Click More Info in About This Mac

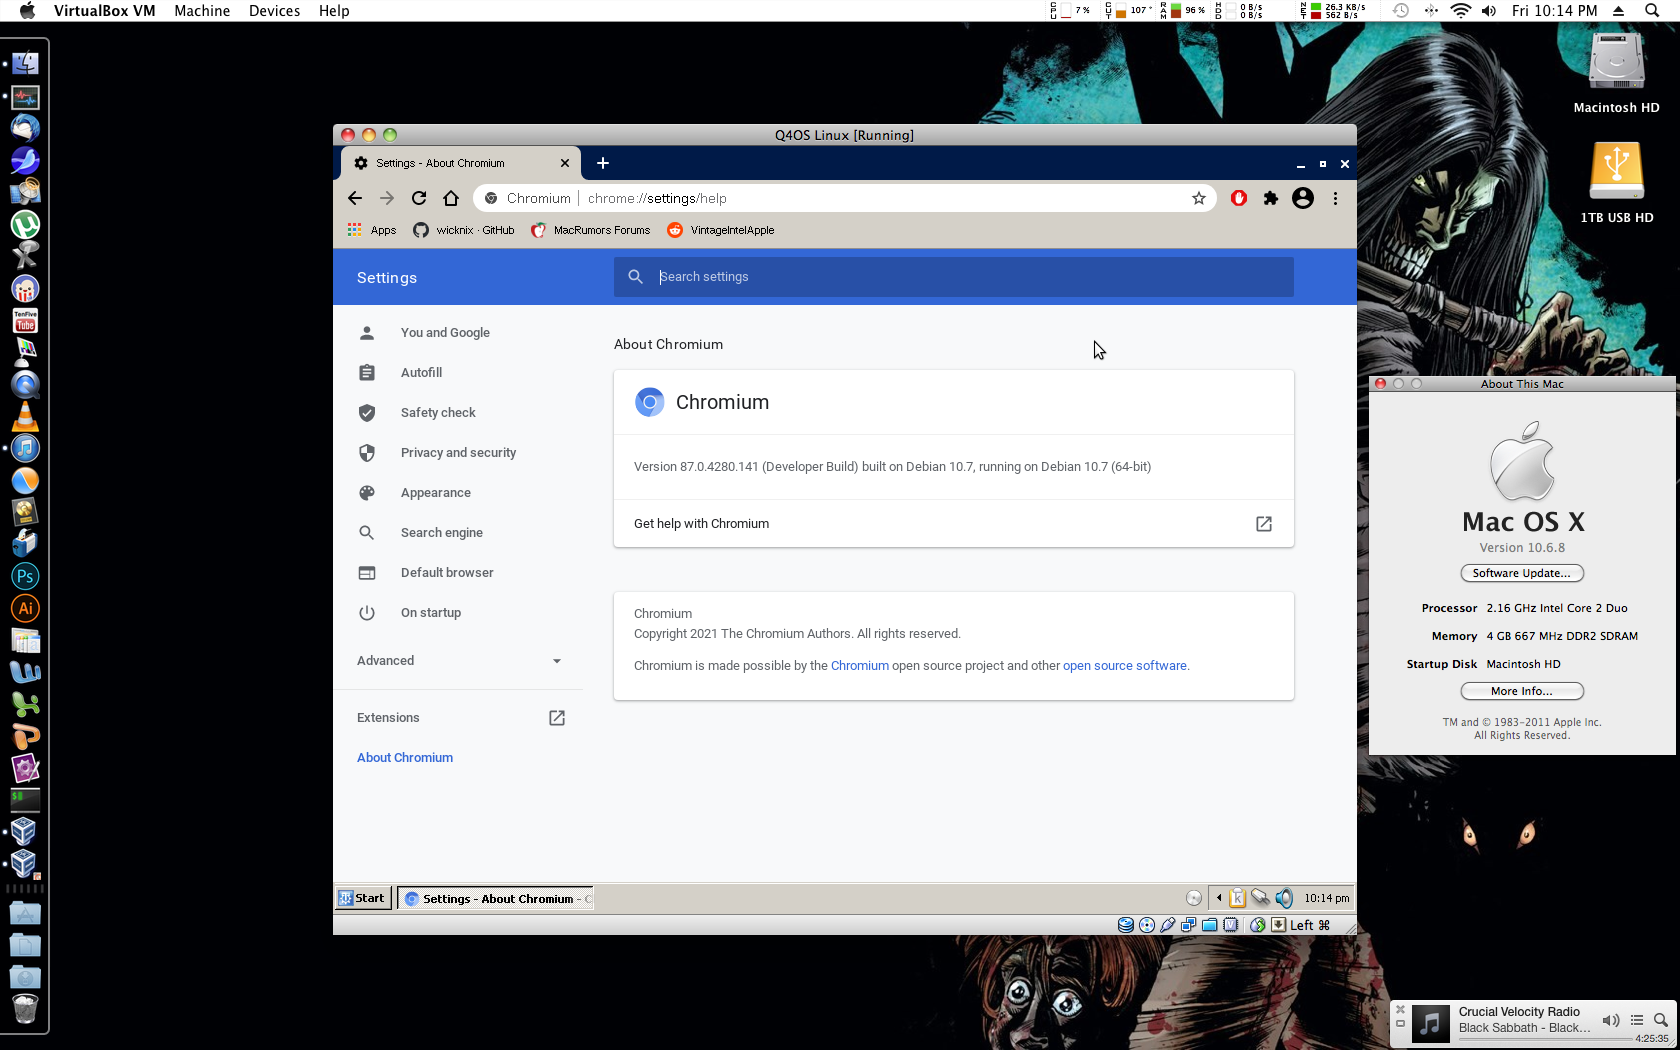pos(1522,691)
